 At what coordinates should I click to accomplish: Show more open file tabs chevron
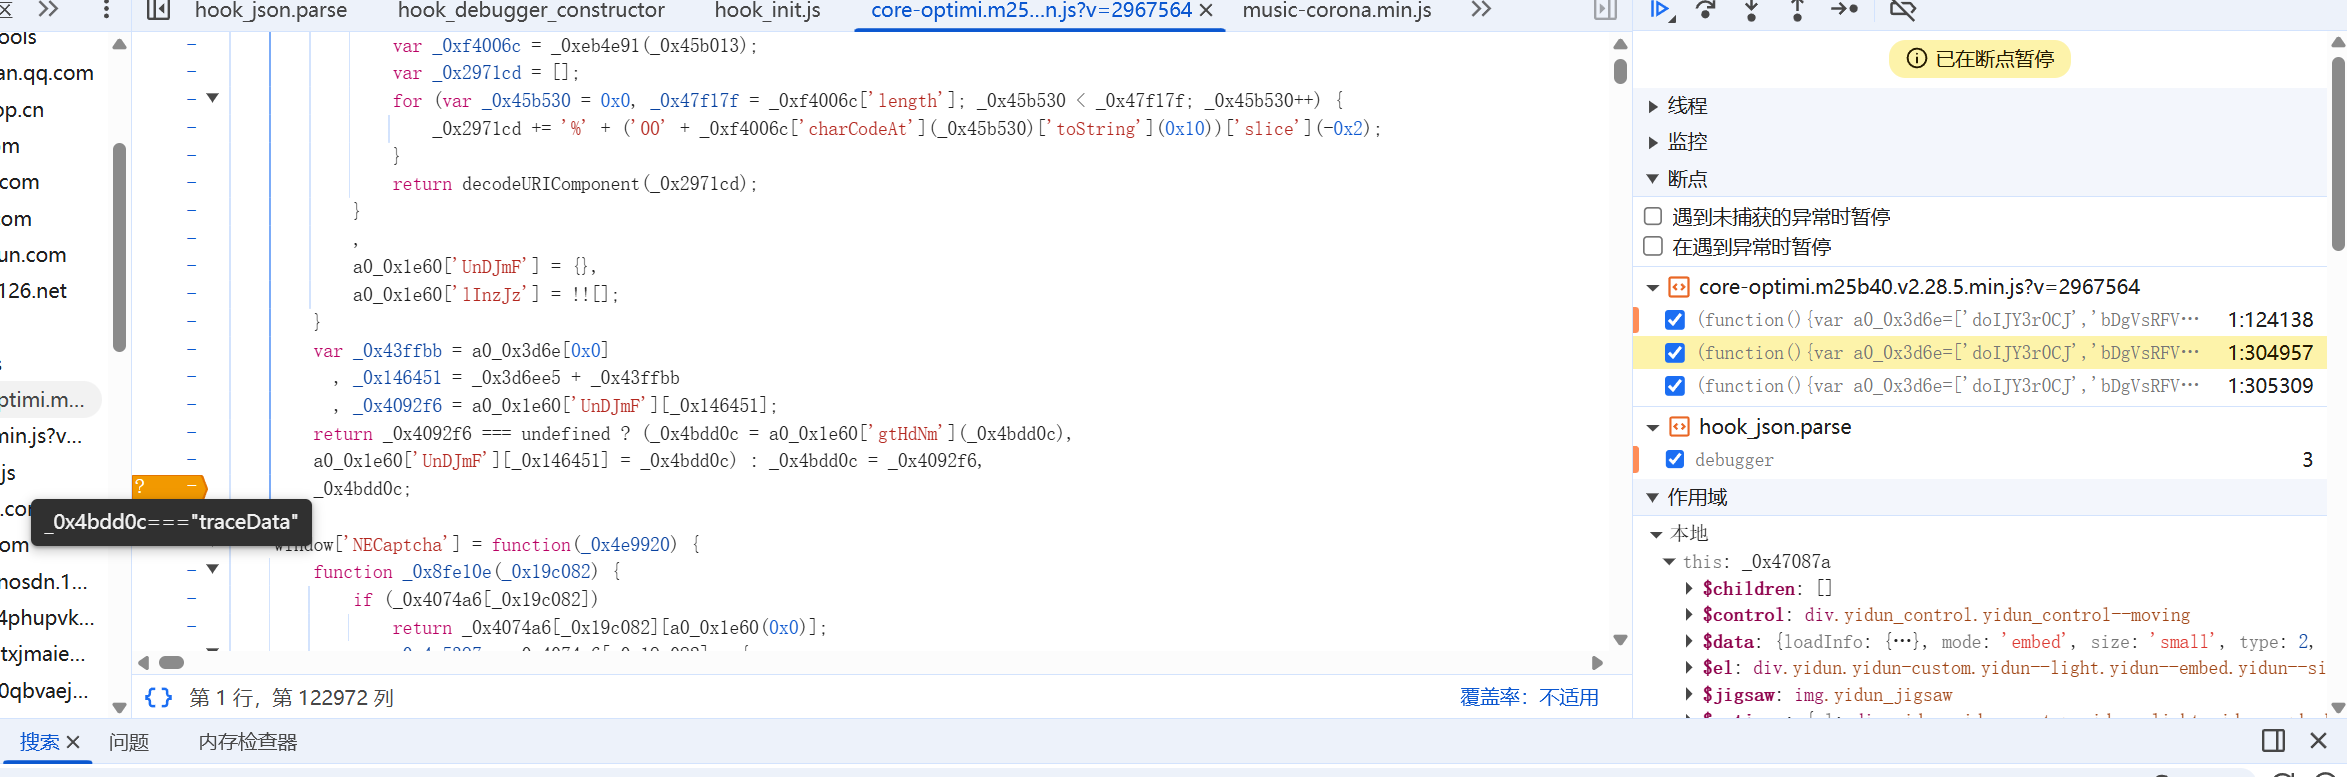(x=1482, y=9)
